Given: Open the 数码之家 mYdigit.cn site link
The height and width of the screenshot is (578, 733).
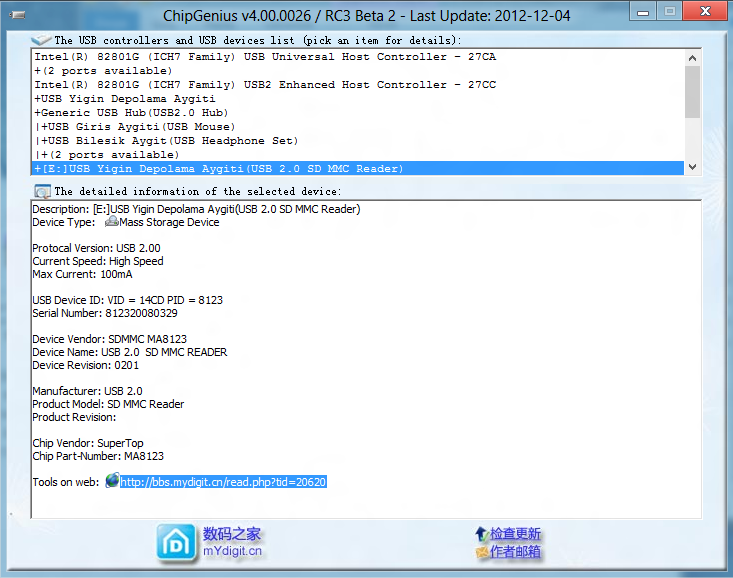Looking at the screenshot, I should click(x=232, y=542).
